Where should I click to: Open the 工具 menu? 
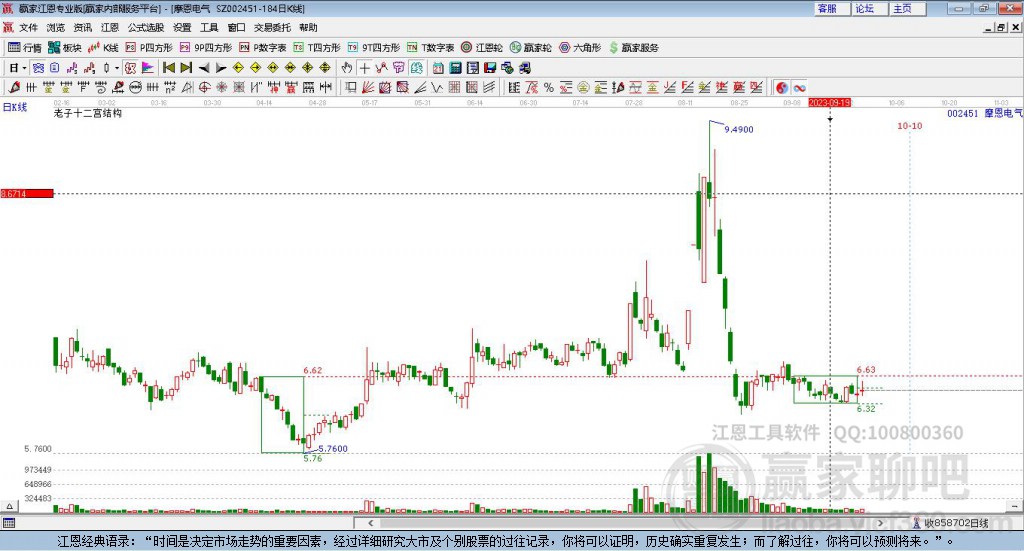[209, 27]
